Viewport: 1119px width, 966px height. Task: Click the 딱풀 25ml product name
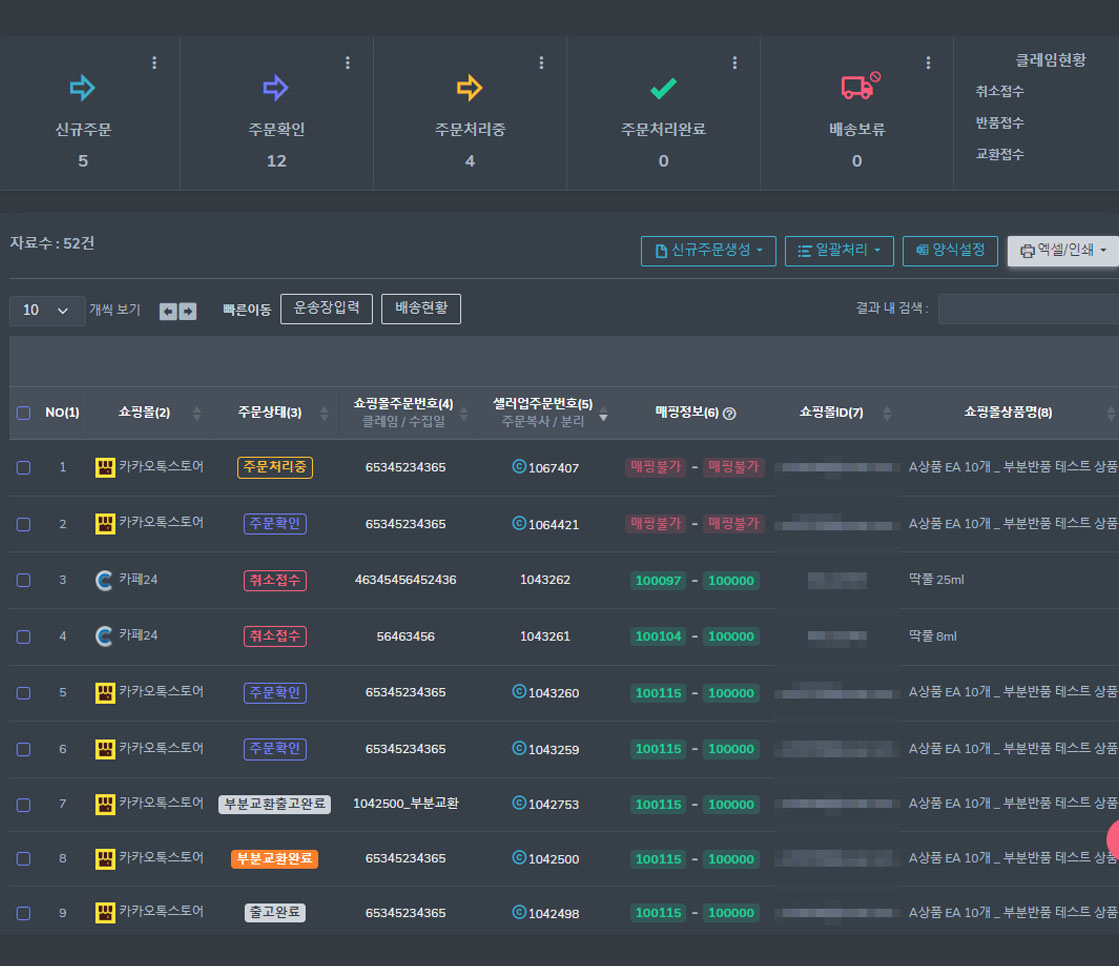click(x=936, y=580)
